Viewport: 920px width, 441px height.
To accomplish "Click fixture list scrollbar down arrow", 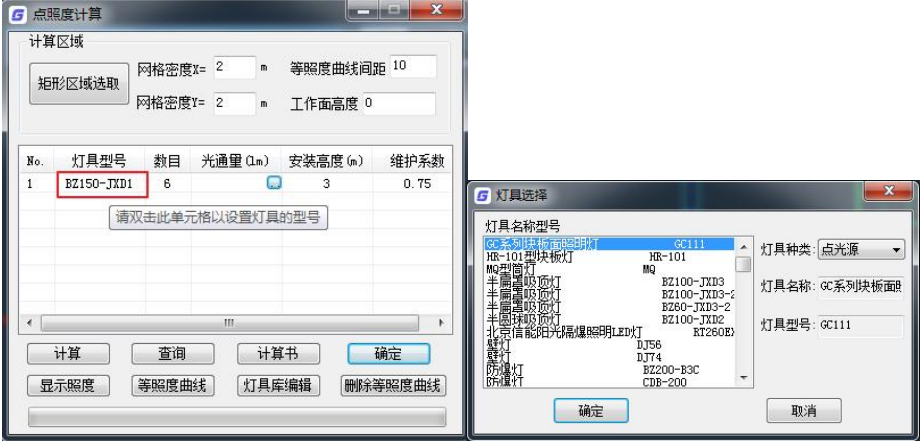I will (743, 378).
